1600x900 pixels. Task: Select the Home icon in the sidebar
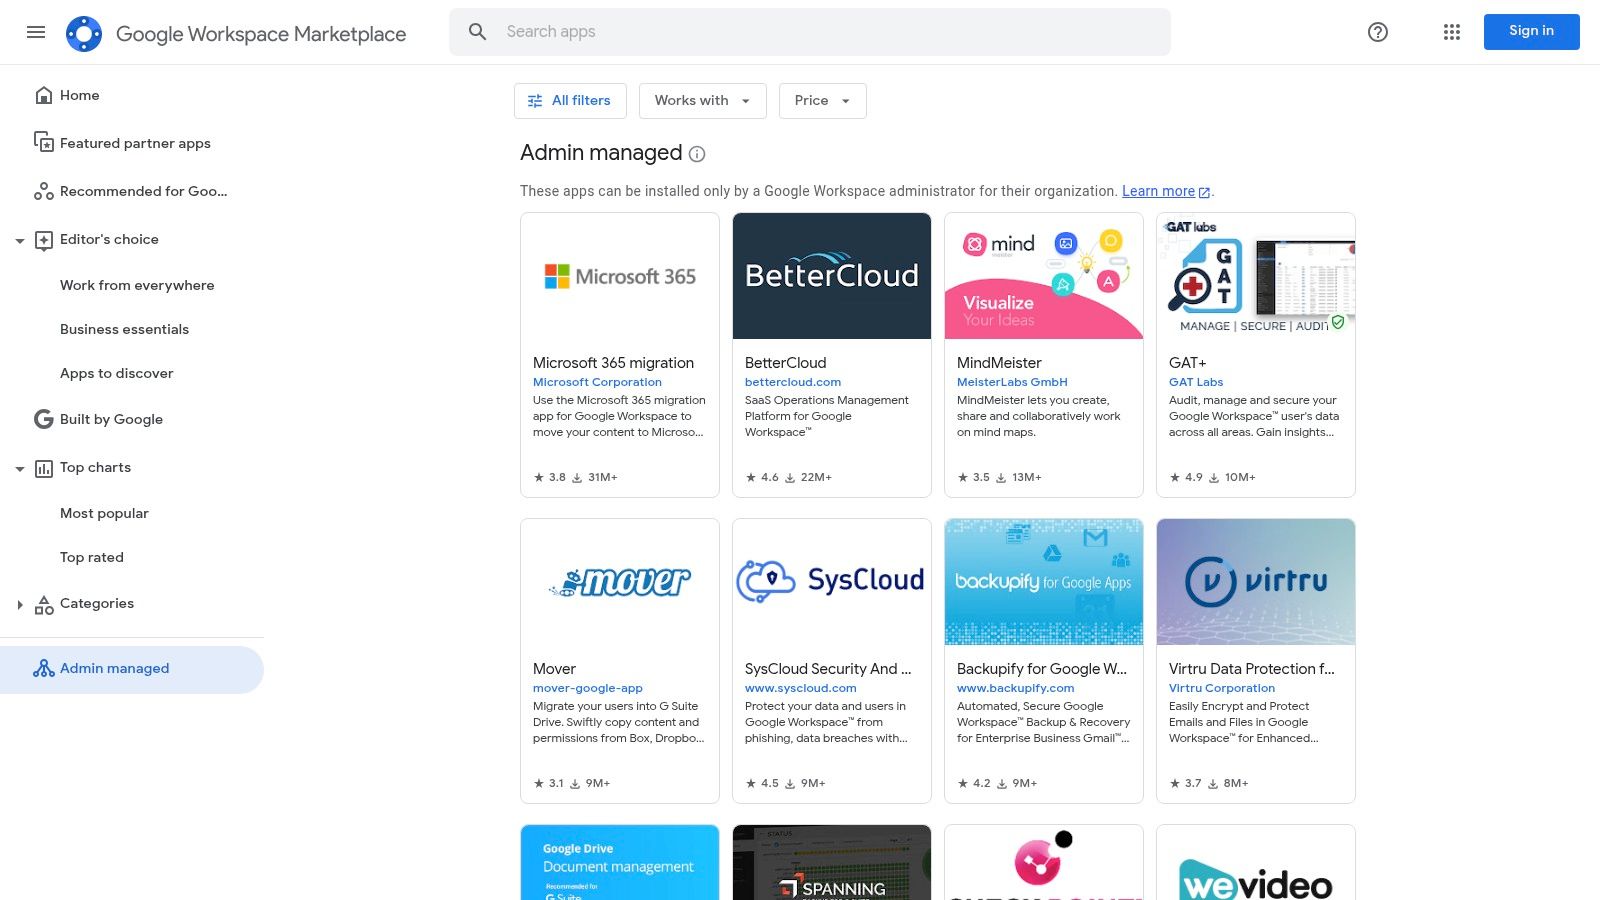(44, 94)
